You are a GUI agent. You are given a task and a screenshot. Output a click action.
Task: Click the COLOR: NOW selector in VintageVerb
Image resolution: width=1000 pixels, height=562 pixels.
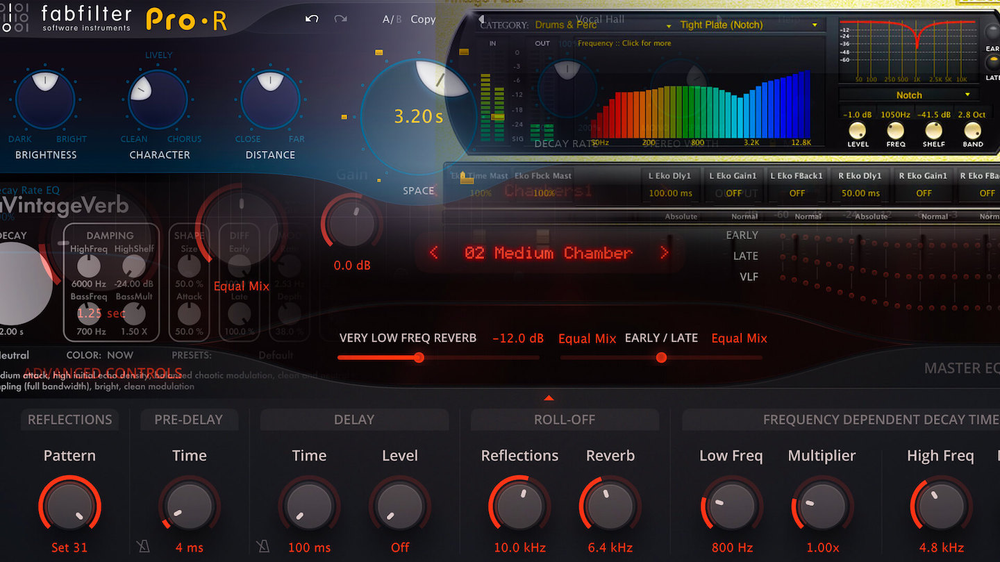pos(99,355)
